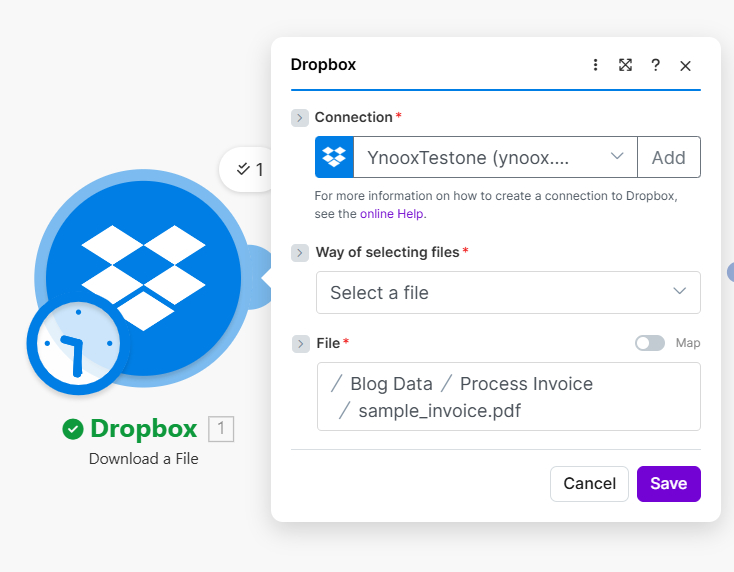The width and height of the screenshot is (734, 572).
Task: Expand the Connection field options arrow
Action: click(300, 117)
